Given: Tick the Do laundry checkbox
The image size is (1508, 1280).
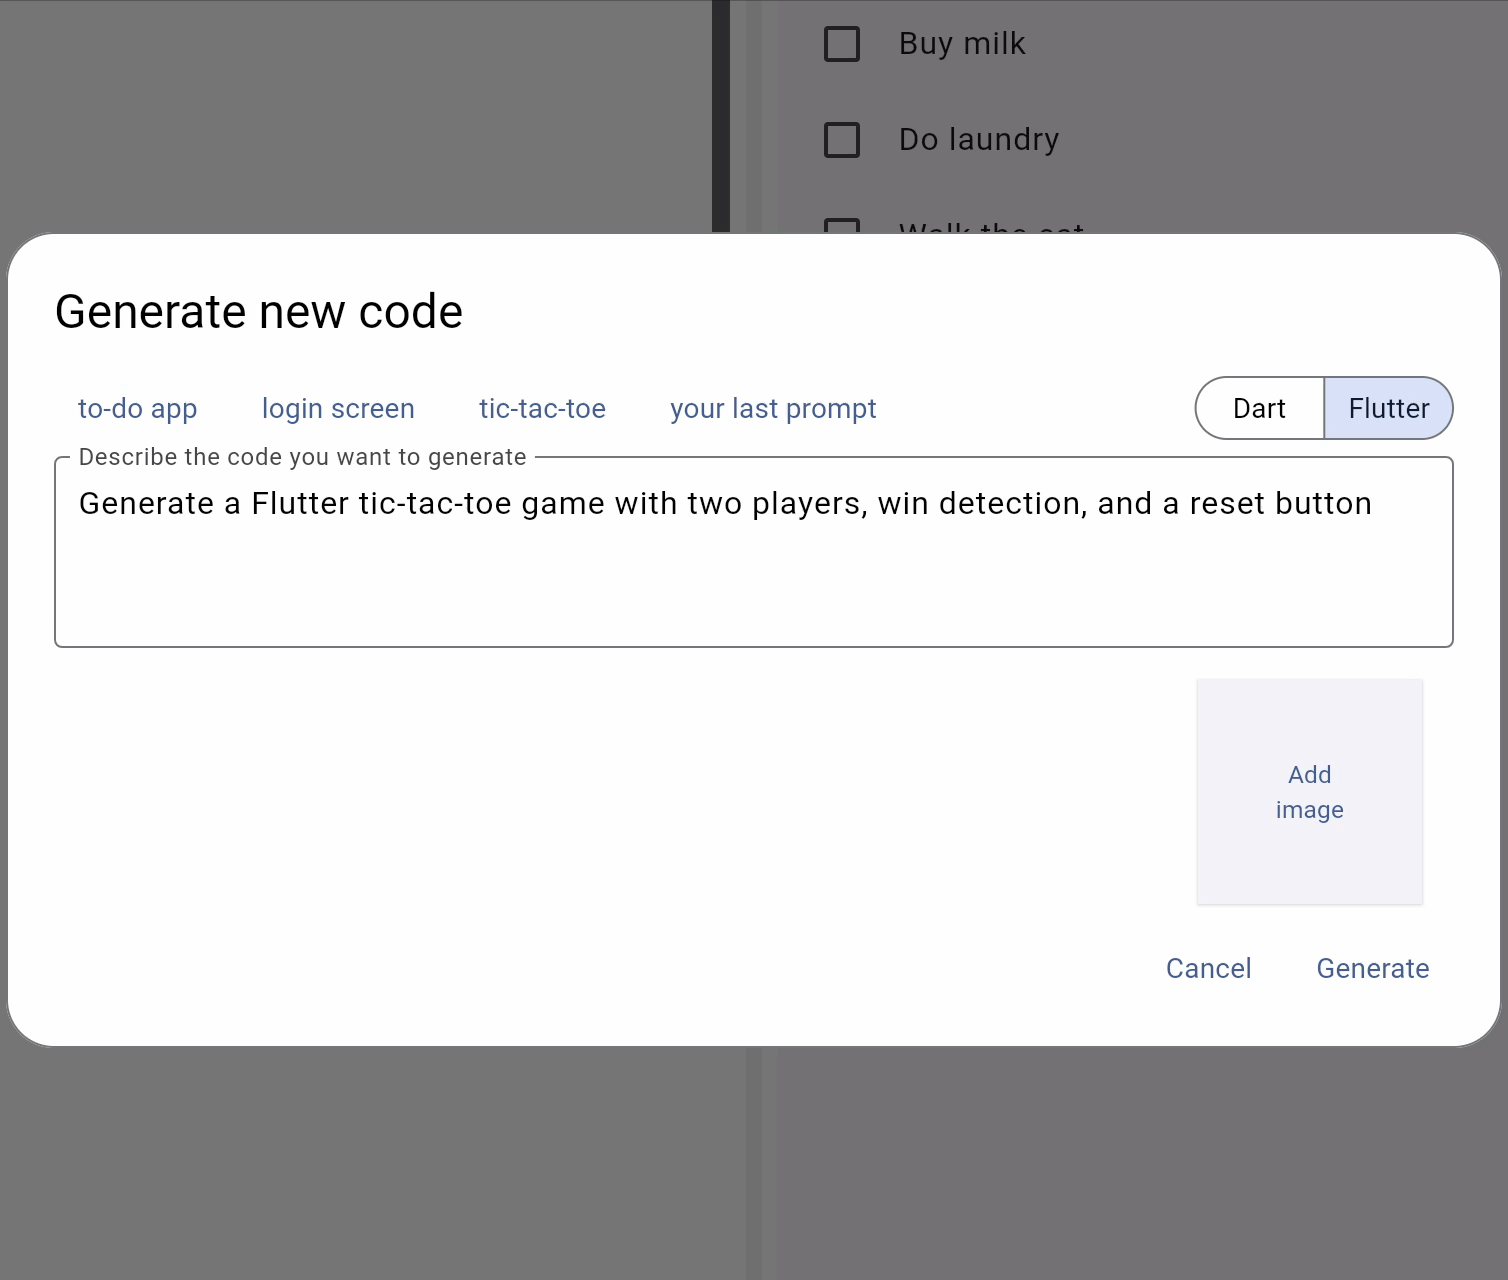Looking at the screenshot, I should tap(842, 140).
